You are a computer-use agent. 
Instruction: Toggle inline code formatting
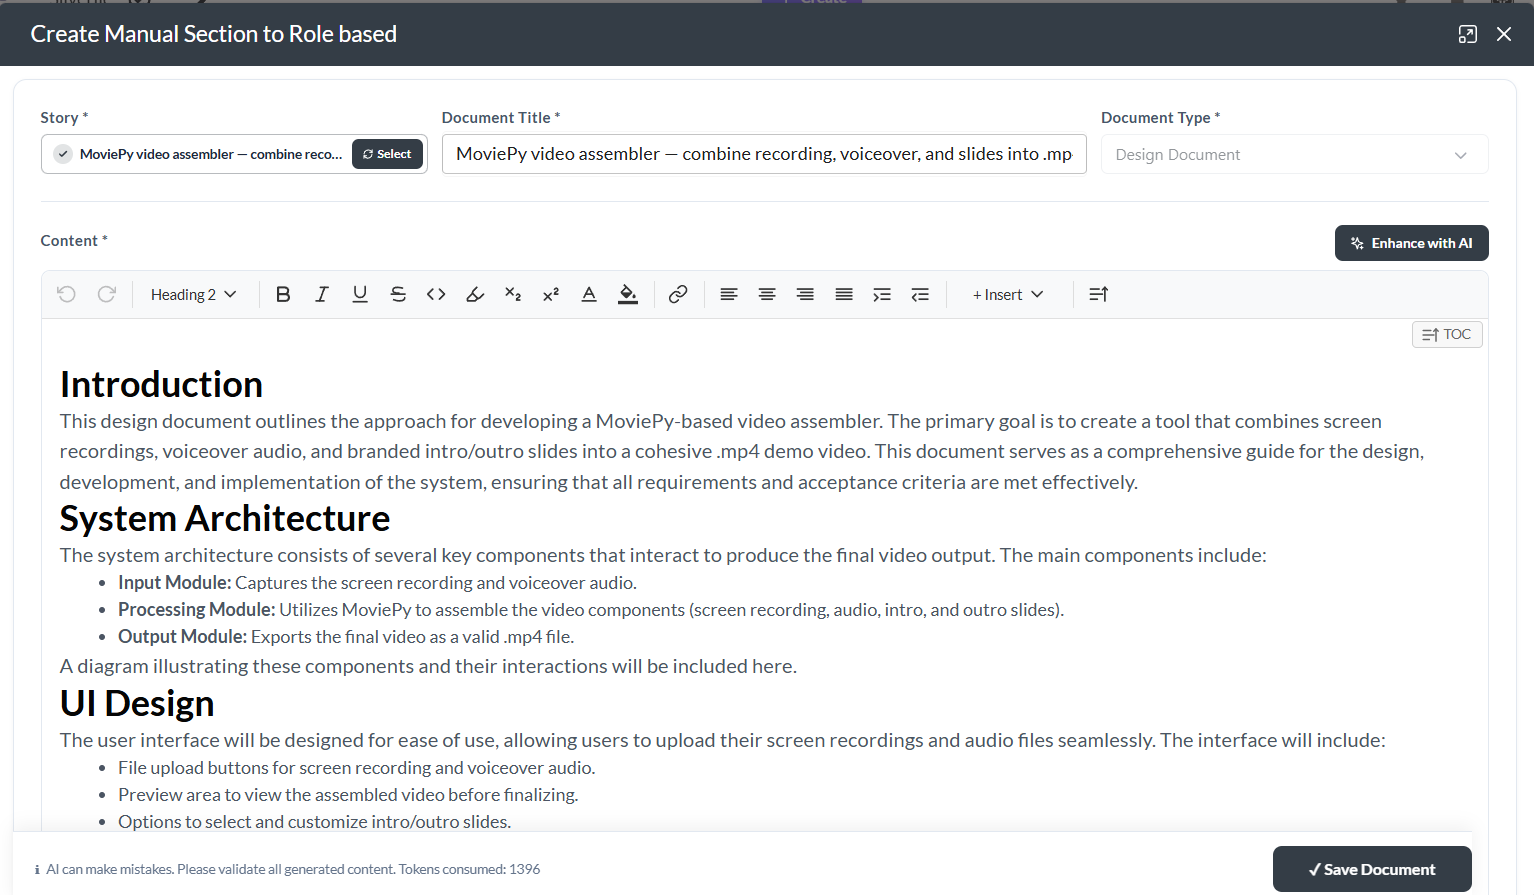tap(436, 294)
